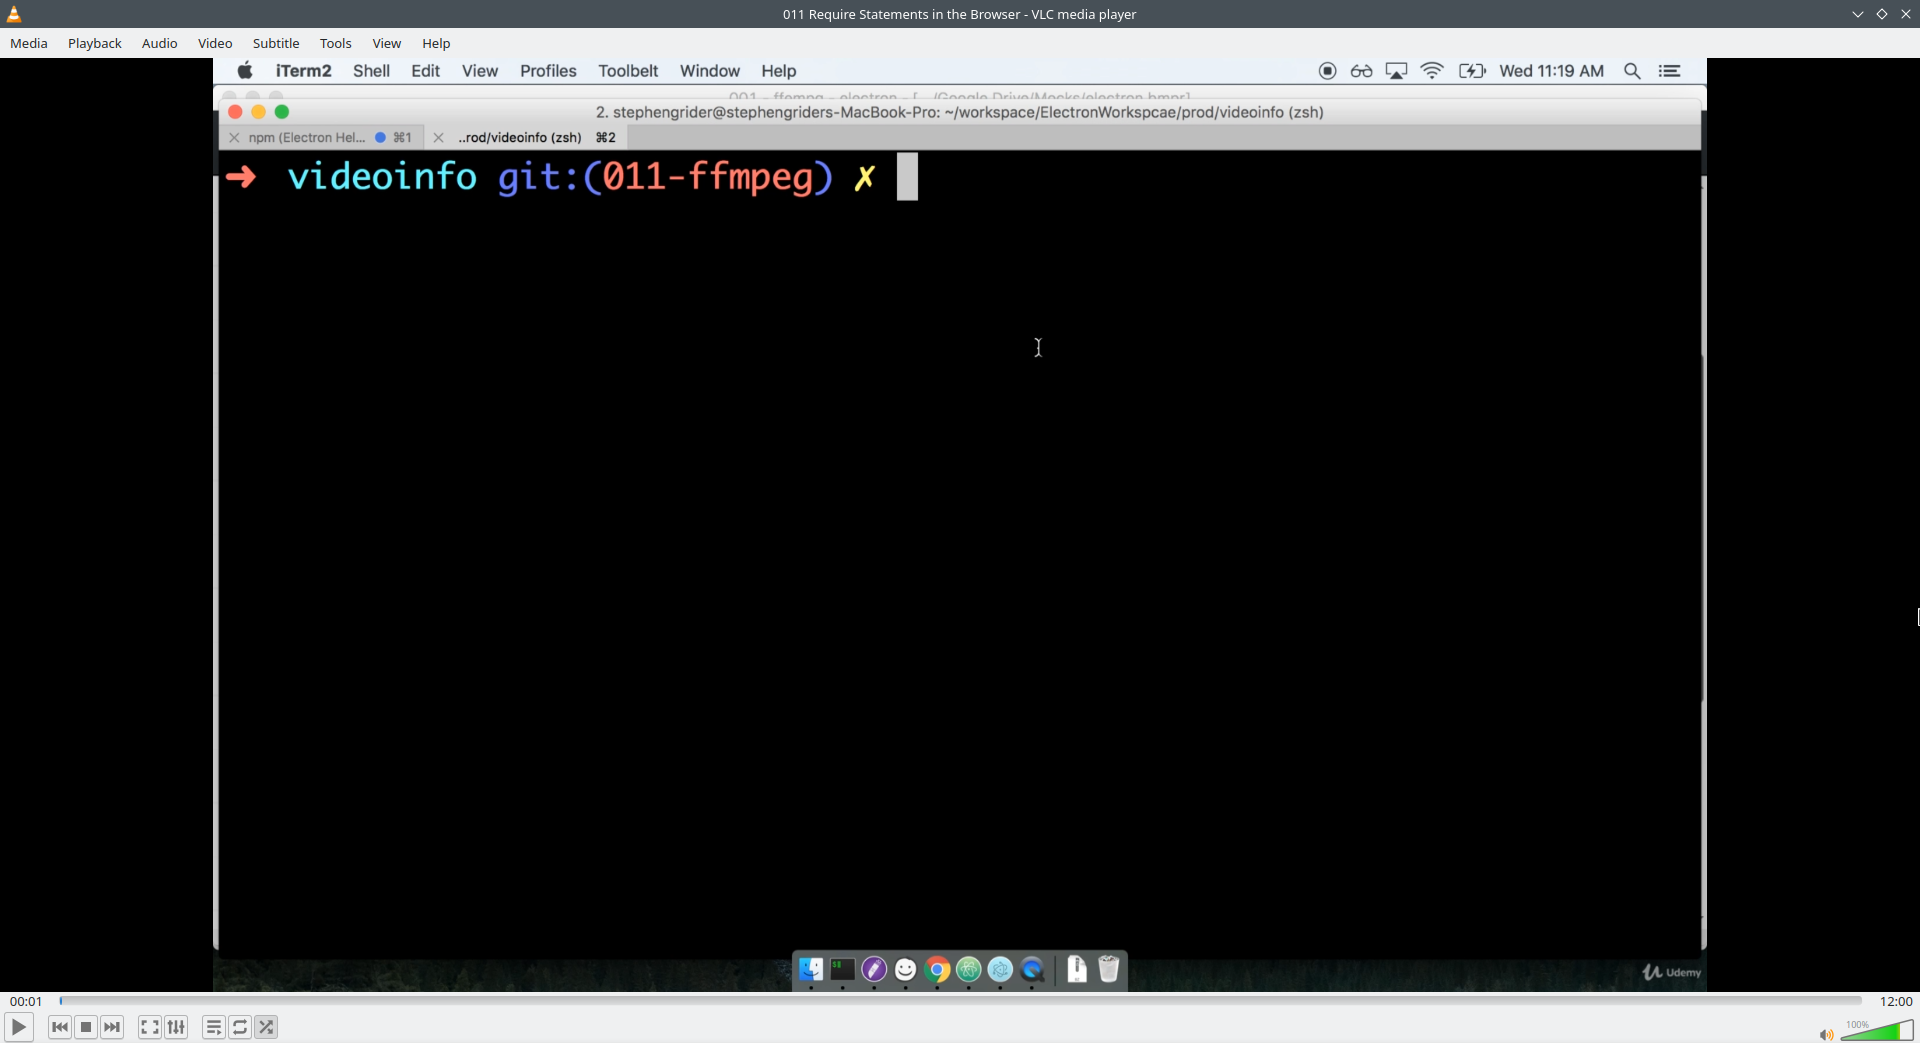This screenshot has height=1043, width=1920.
Task: Open the Notification Center list icon
Action: pos(1669,71)
